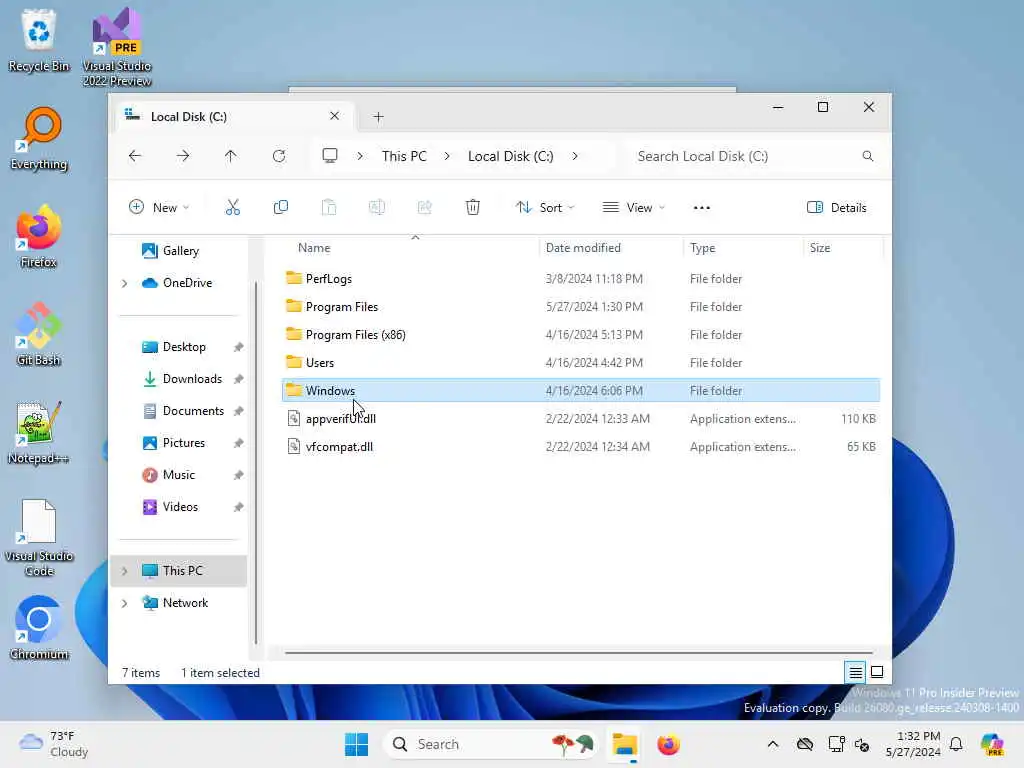
Task: Select the Notepad++ desktop shortcut
Action: pyautogui.click(x=39, y=433)
